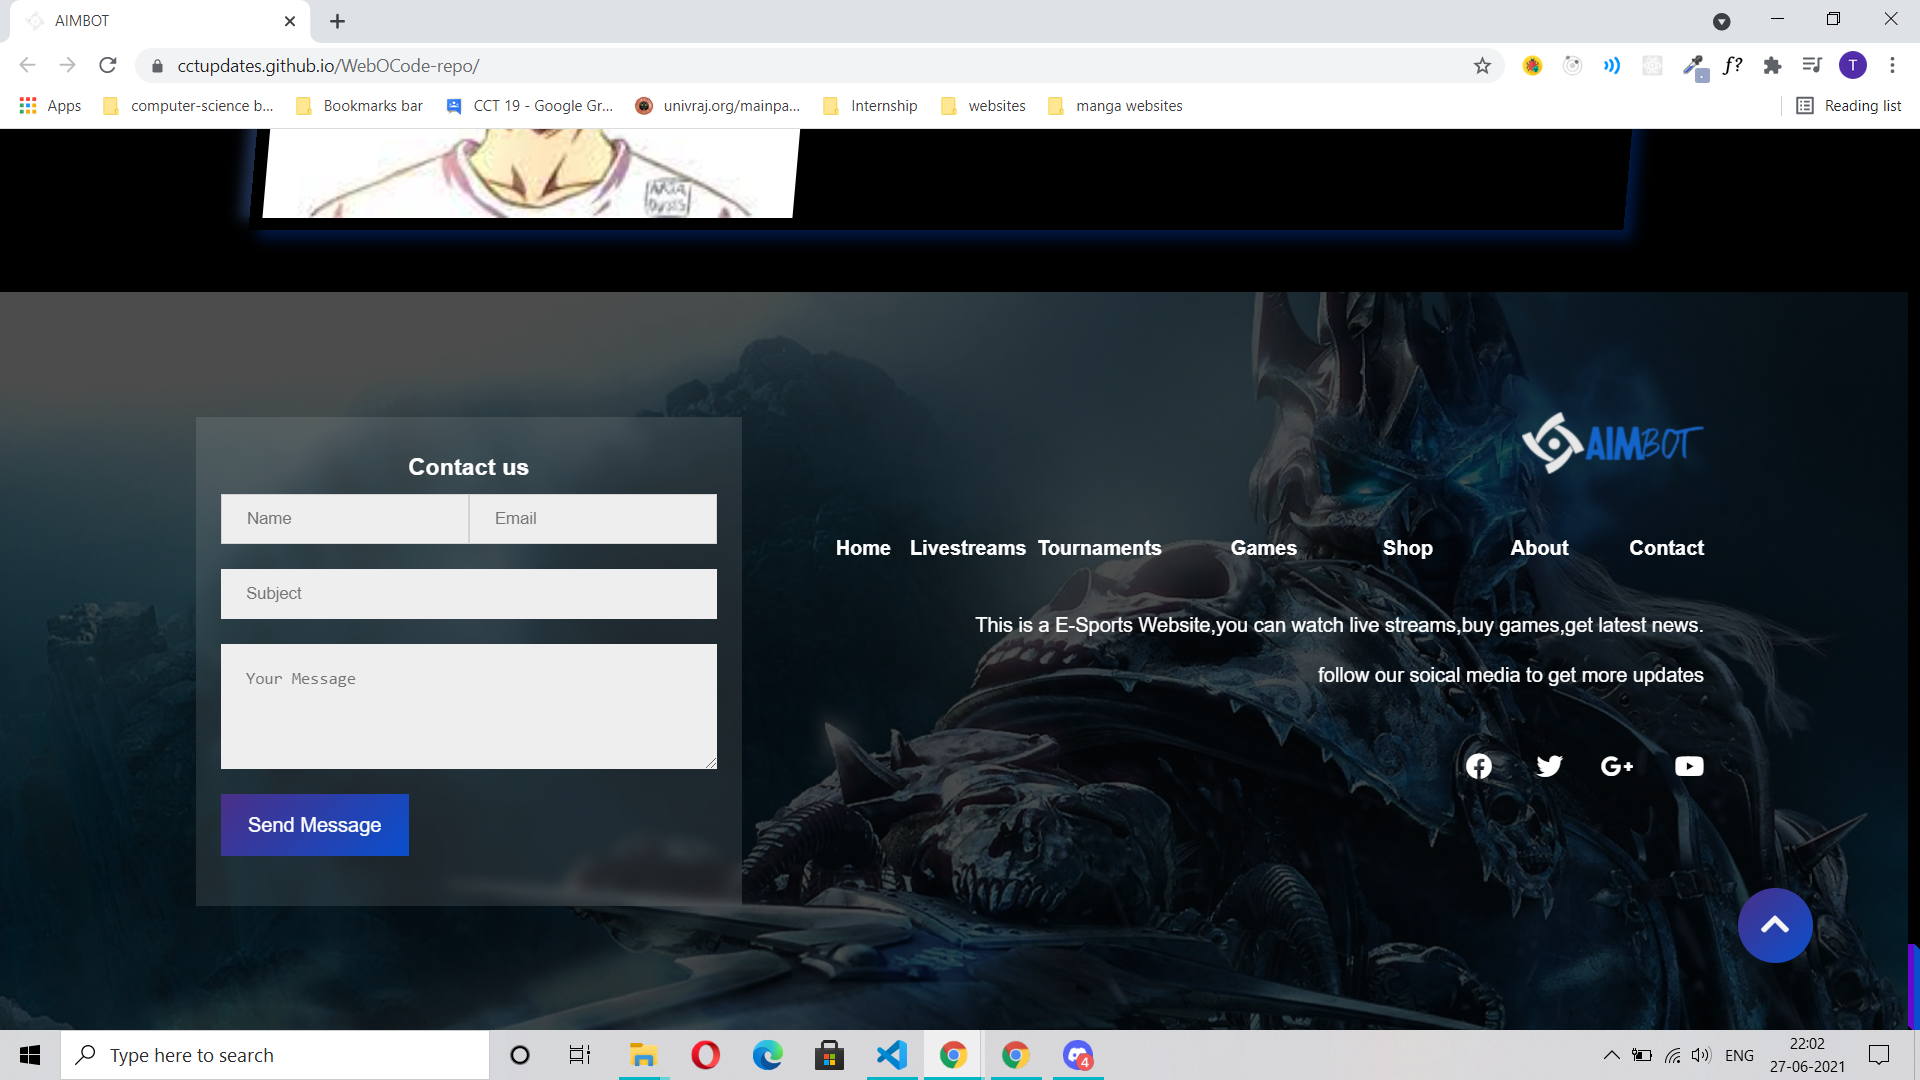Viewport: 1920px width, 1080px height.
Task: Open Games in footer navigation
Action: pyautogui.click(x=1264, y=548)
